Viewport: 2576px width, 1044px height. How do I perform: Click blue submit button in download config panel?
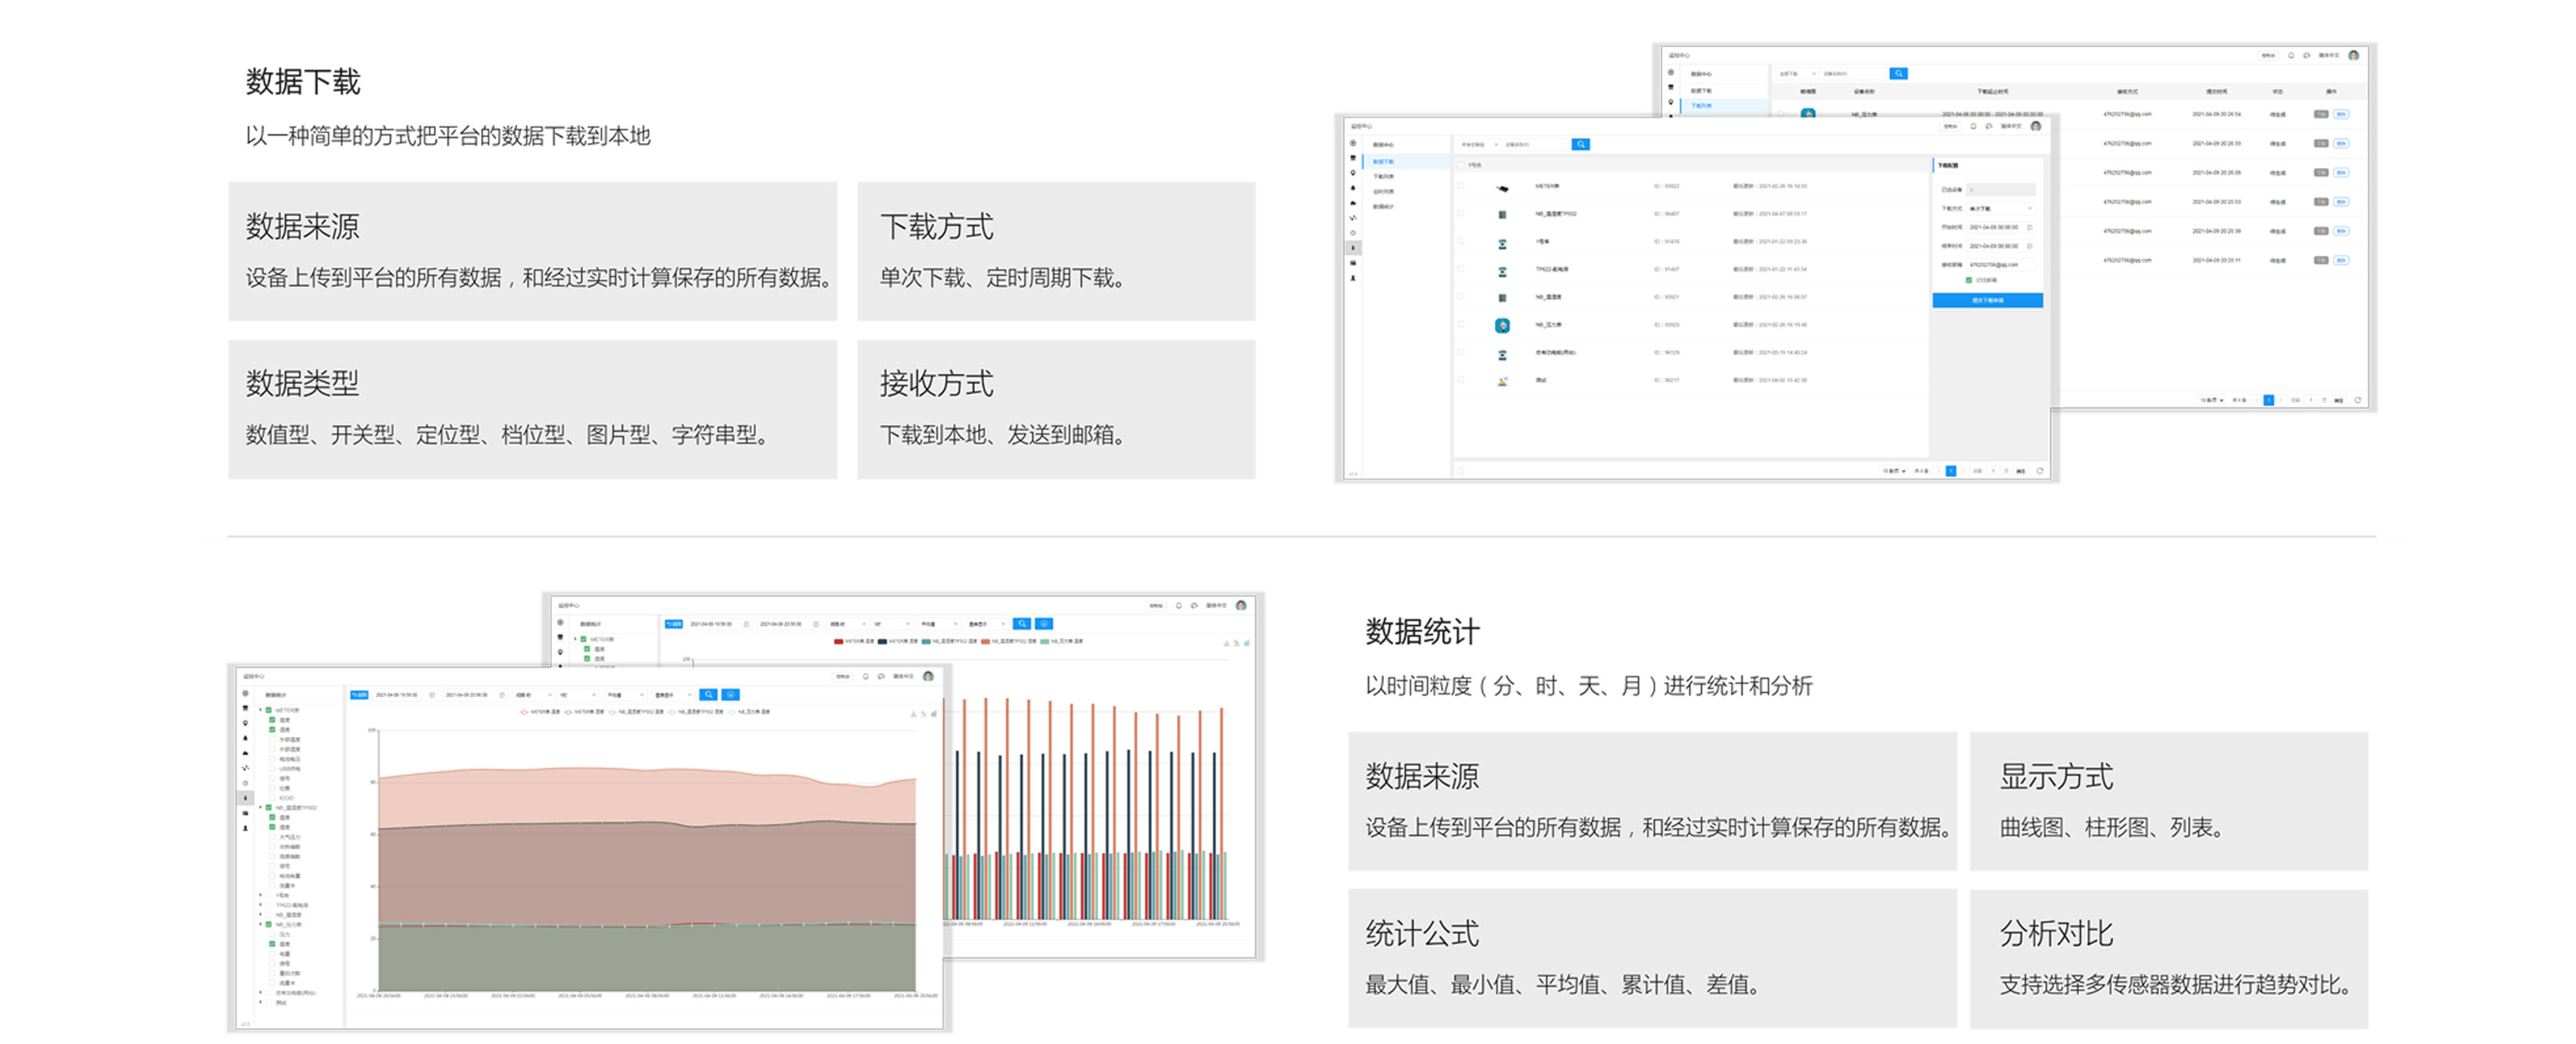(x=1987, y=300)
